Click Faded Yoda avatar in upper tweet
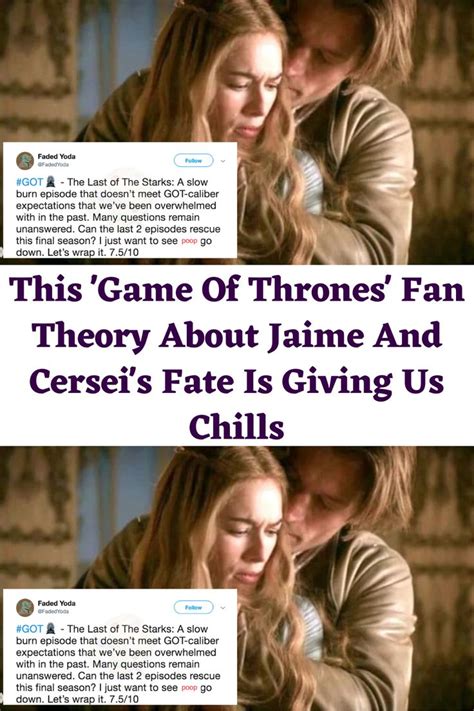 (x=25, y=161)
